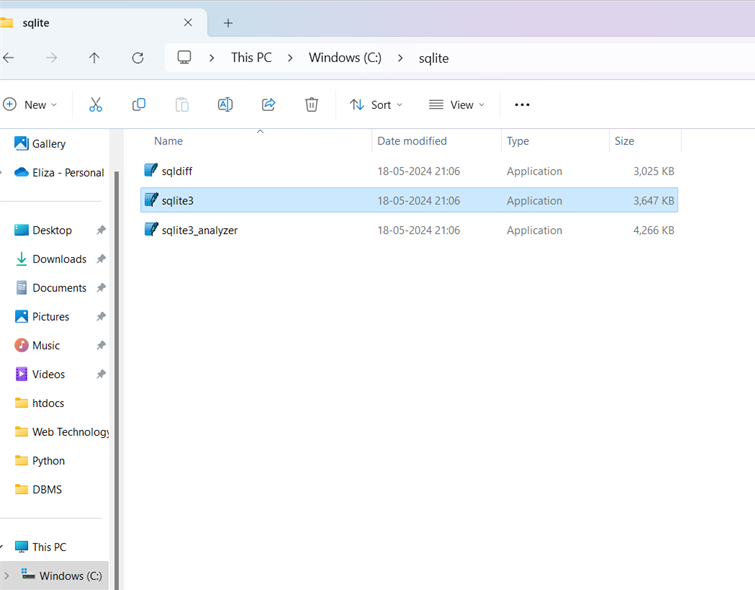The height and width of the screenshot is (590, 755).
Task: Open the Sort dropdown menu
Action: point(377,105)
